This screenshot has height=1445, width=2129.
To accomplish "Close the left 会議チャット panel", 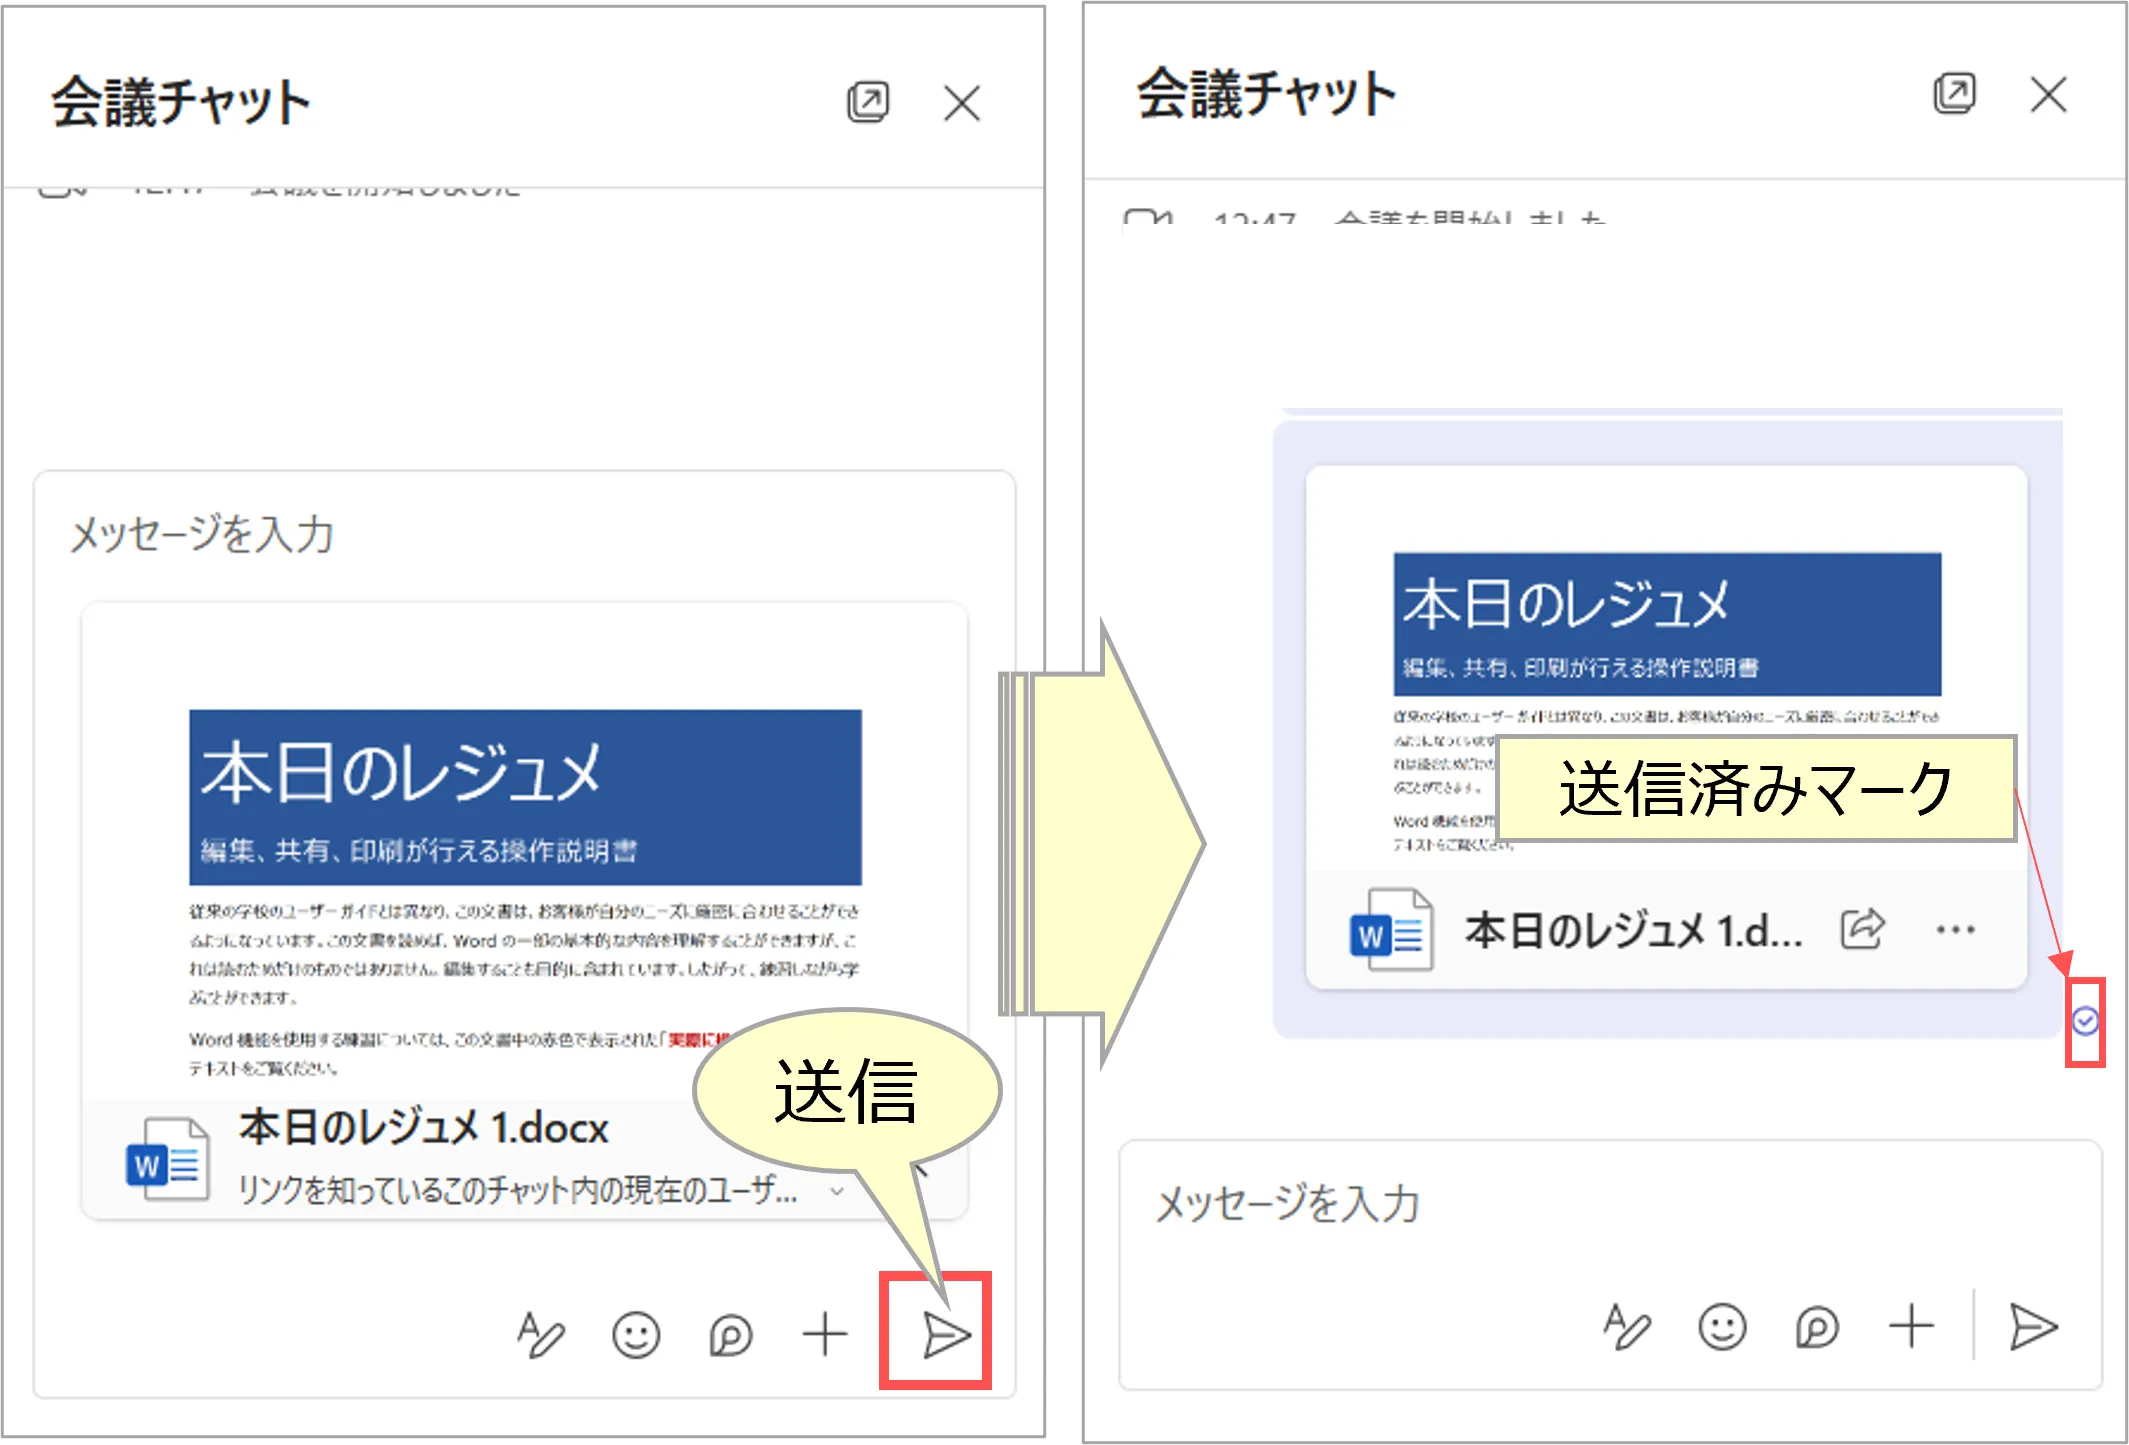I will click(962, 102).
